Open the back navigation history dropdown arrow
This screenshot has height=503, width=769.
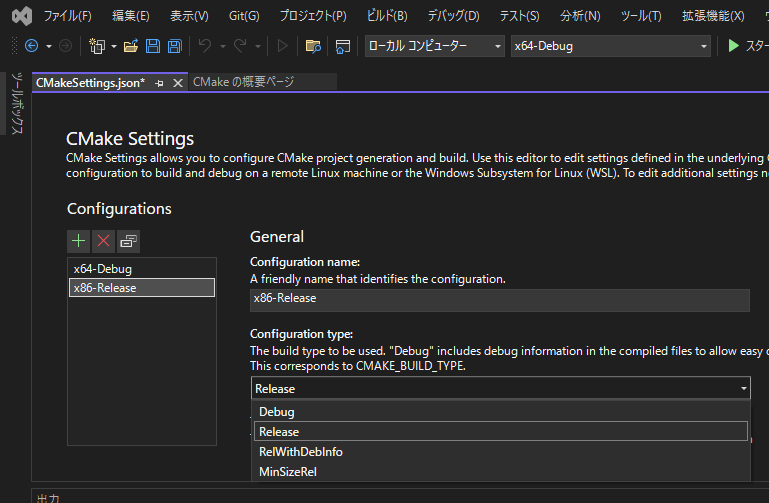coord(49,47)
